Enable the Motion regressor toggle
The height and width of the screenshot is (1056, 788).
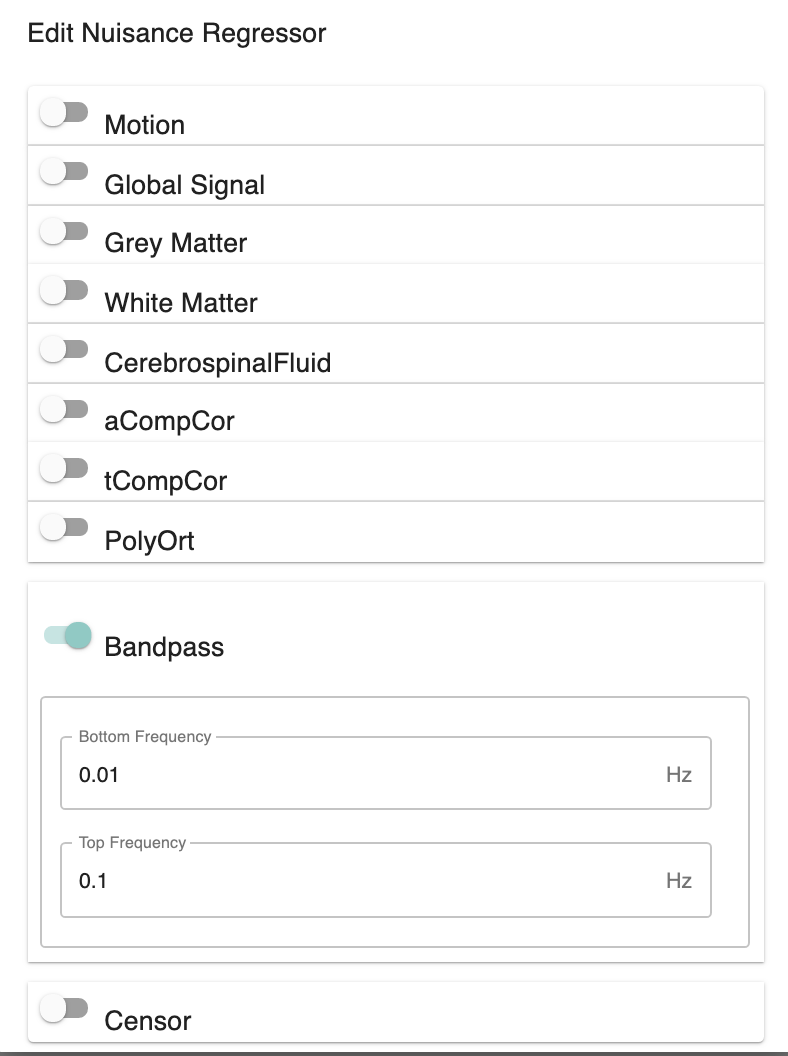click(65, 112)
